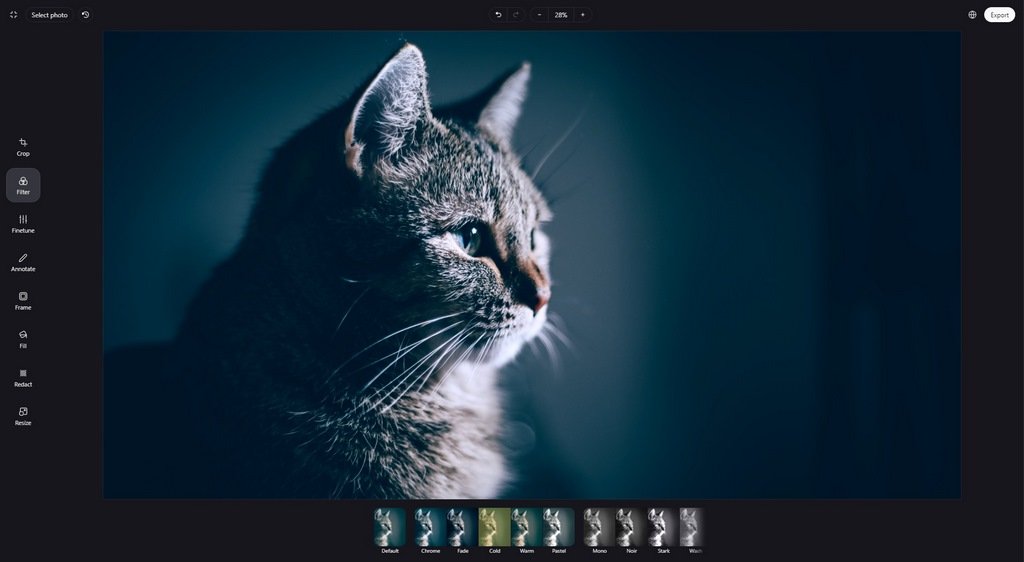Screen dimensions: 1024x562
Task: Open the Resize tool
Action: (23, 416)
